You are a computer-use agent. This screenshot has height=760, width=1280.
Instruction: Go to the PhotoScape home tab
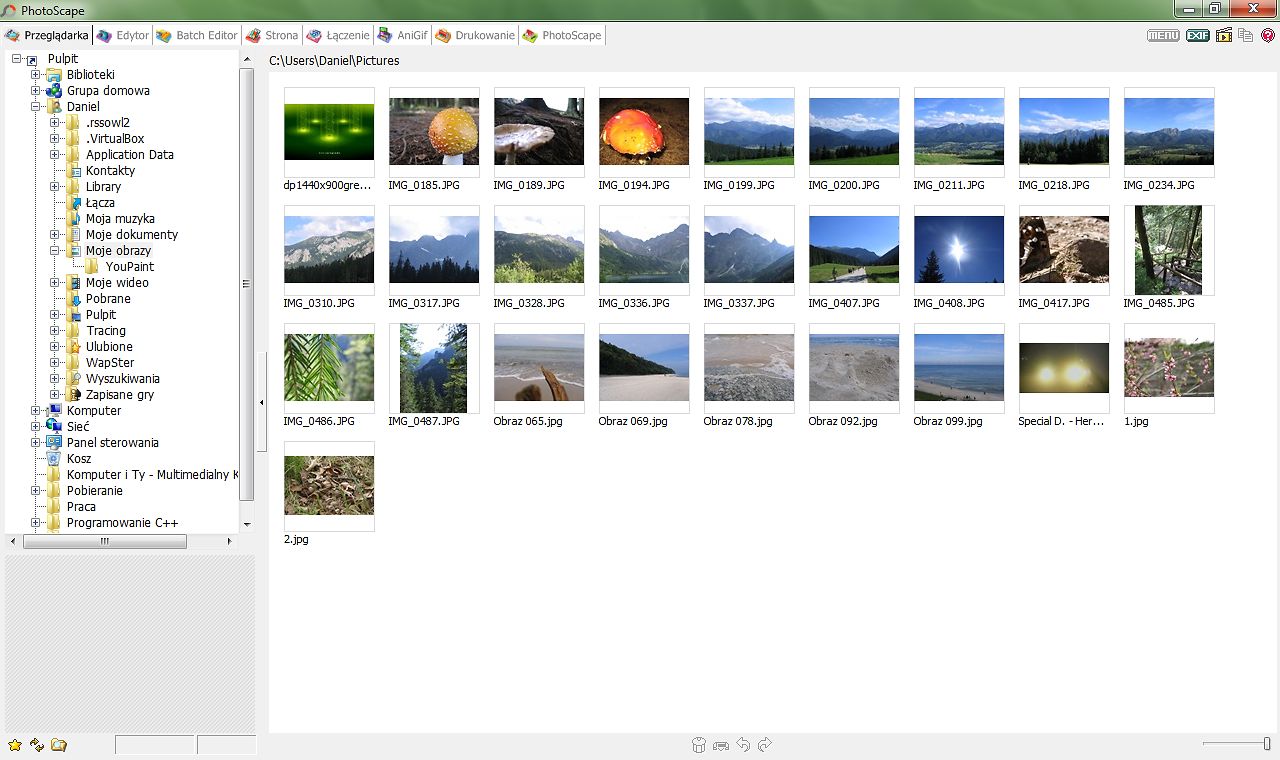pos(561,35)
